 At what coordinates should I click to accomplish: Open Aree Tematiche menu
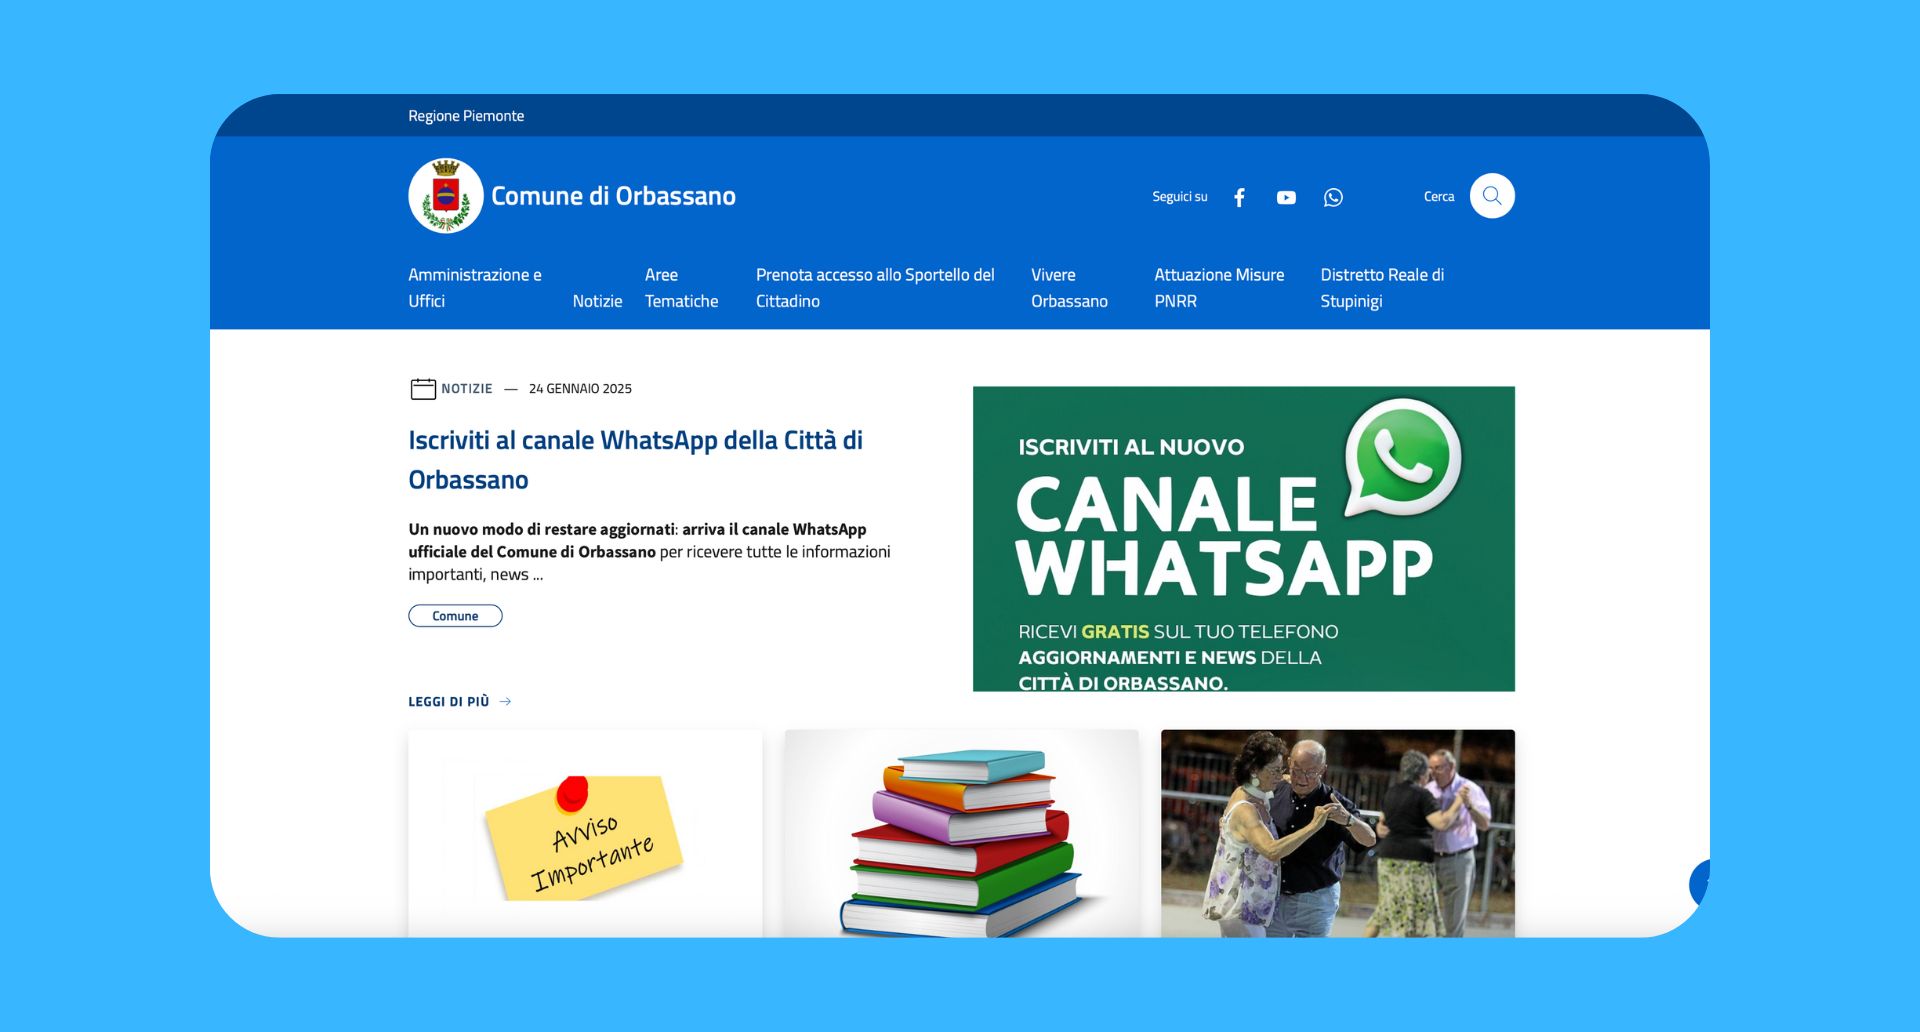[x=681, y=288]
